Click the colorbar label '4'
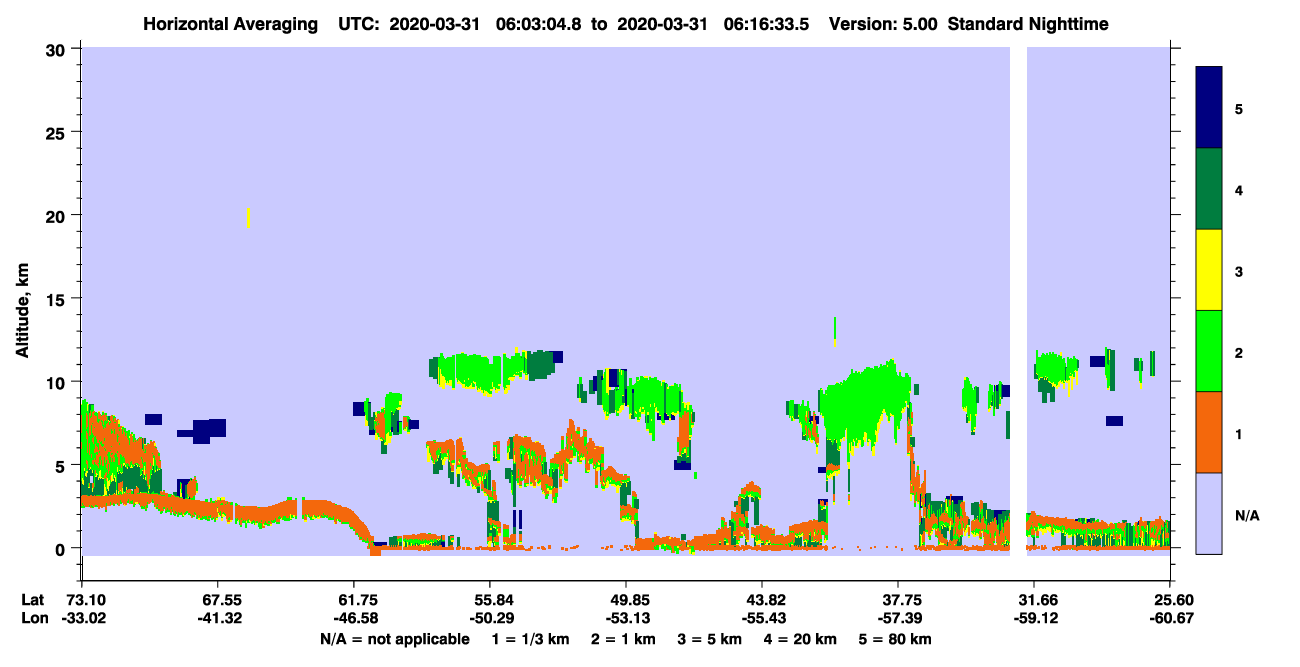The width and height of the screenshot is (1300, 667). coord(1239,189)
